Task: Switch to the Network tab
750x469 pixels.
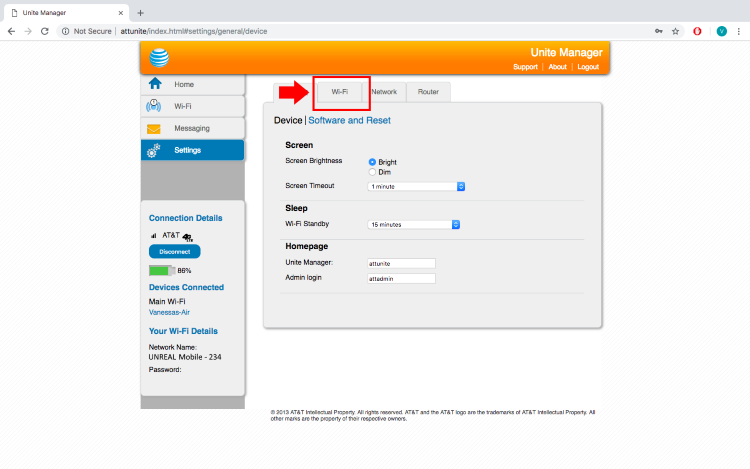Action: coord(384,92)
